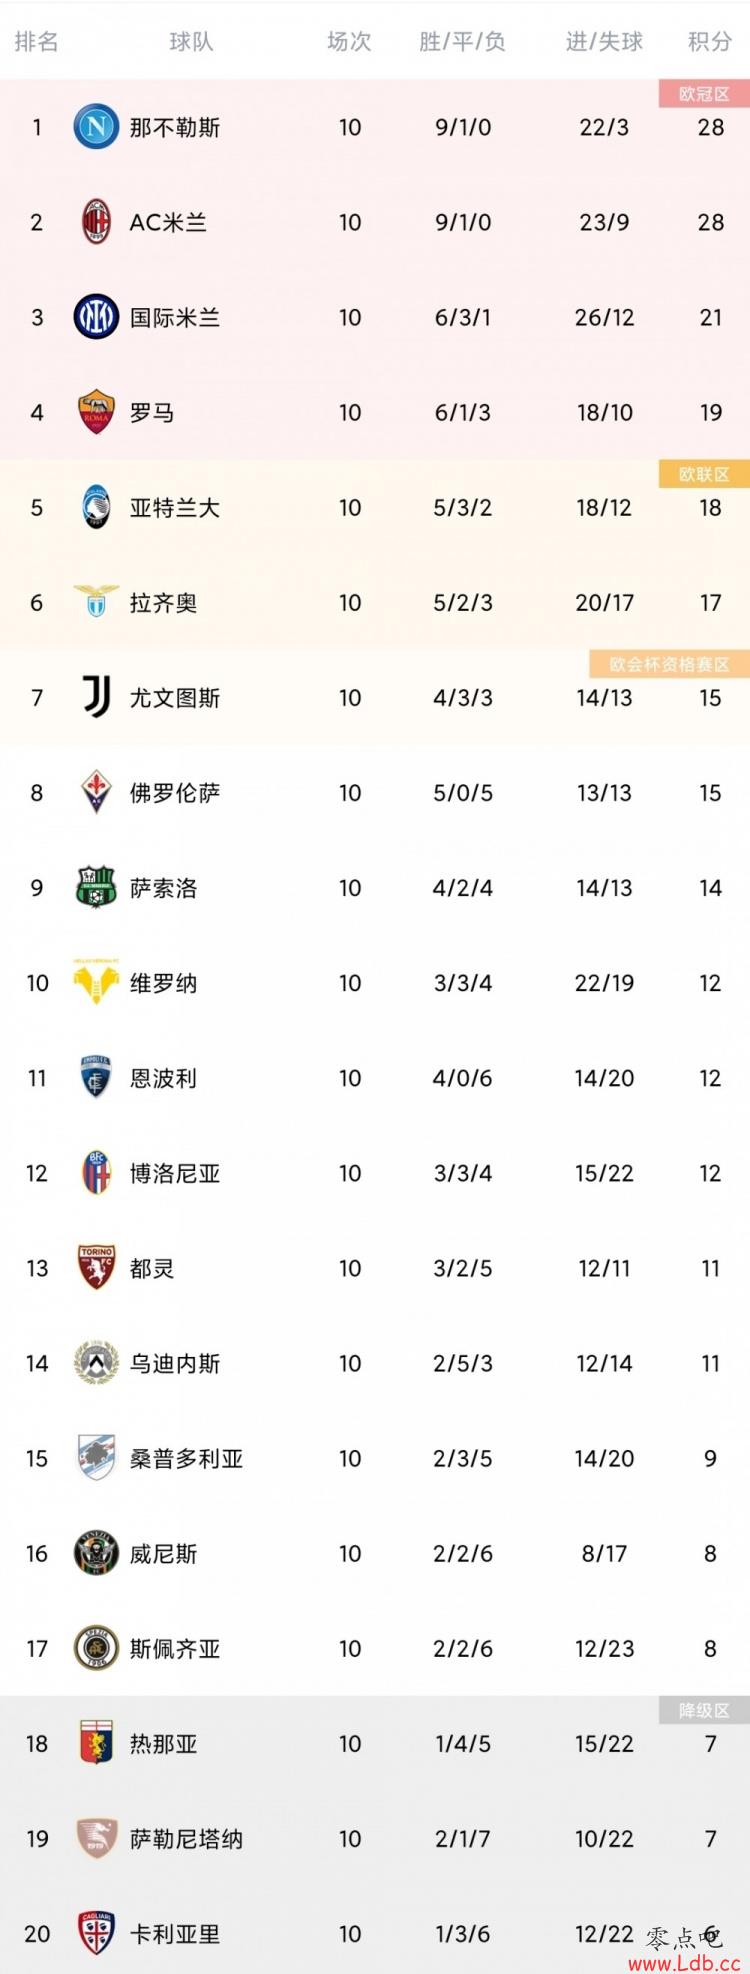The image size is (750, 1974).
Task: Open the Torino bull crest
Action: [96, 1267]
